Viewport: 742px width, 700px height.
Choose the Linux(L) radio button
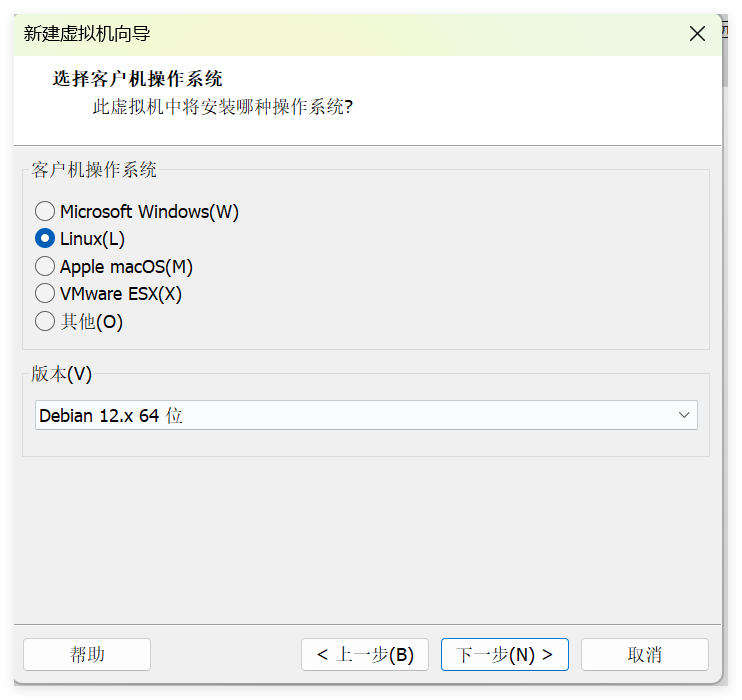click(x=45, y=239)
